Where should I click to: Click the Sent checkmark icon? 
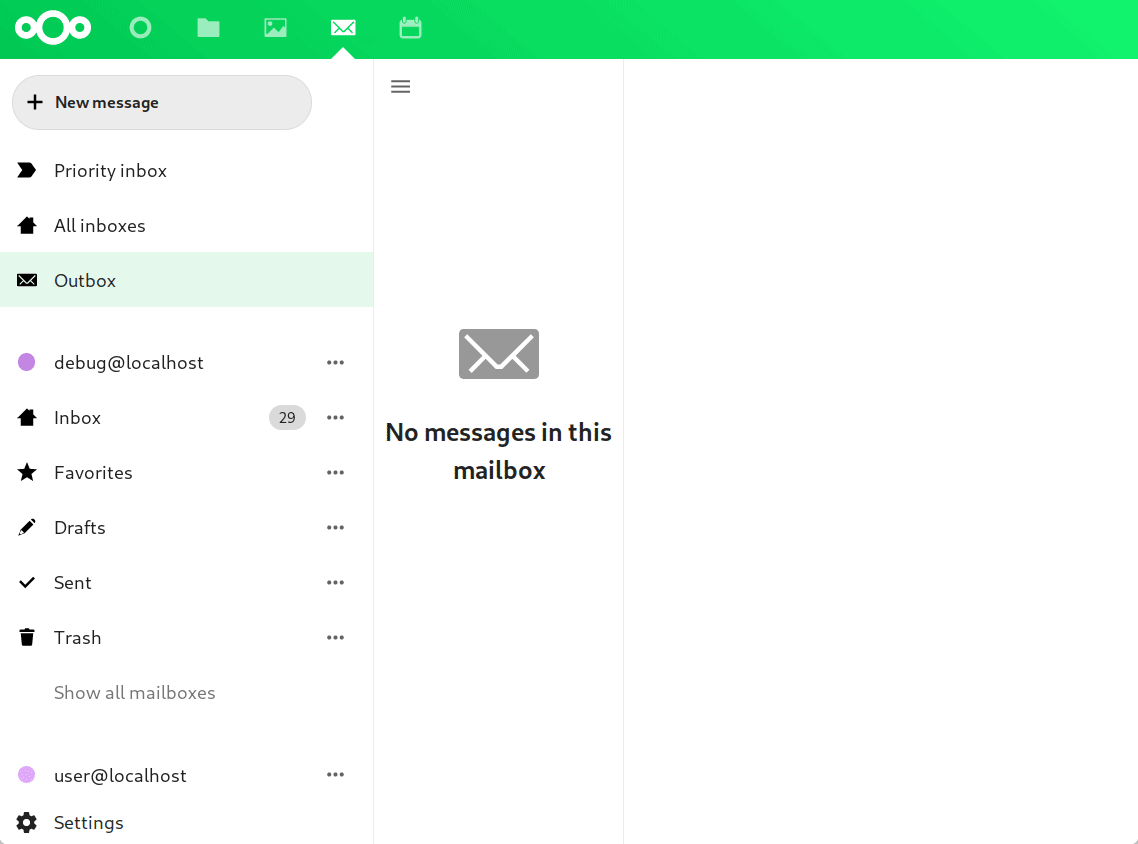click(27, 583)
